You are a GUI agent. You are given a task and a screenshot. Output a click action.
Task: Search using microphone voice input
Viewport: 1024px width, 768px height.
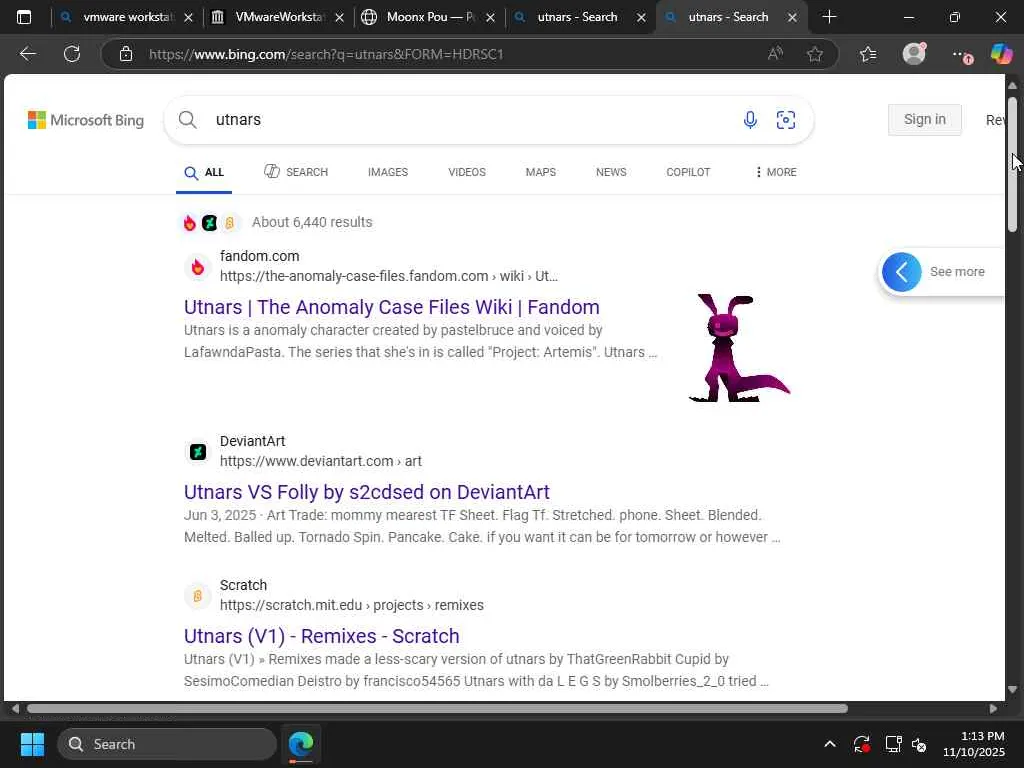pos(750,120)
